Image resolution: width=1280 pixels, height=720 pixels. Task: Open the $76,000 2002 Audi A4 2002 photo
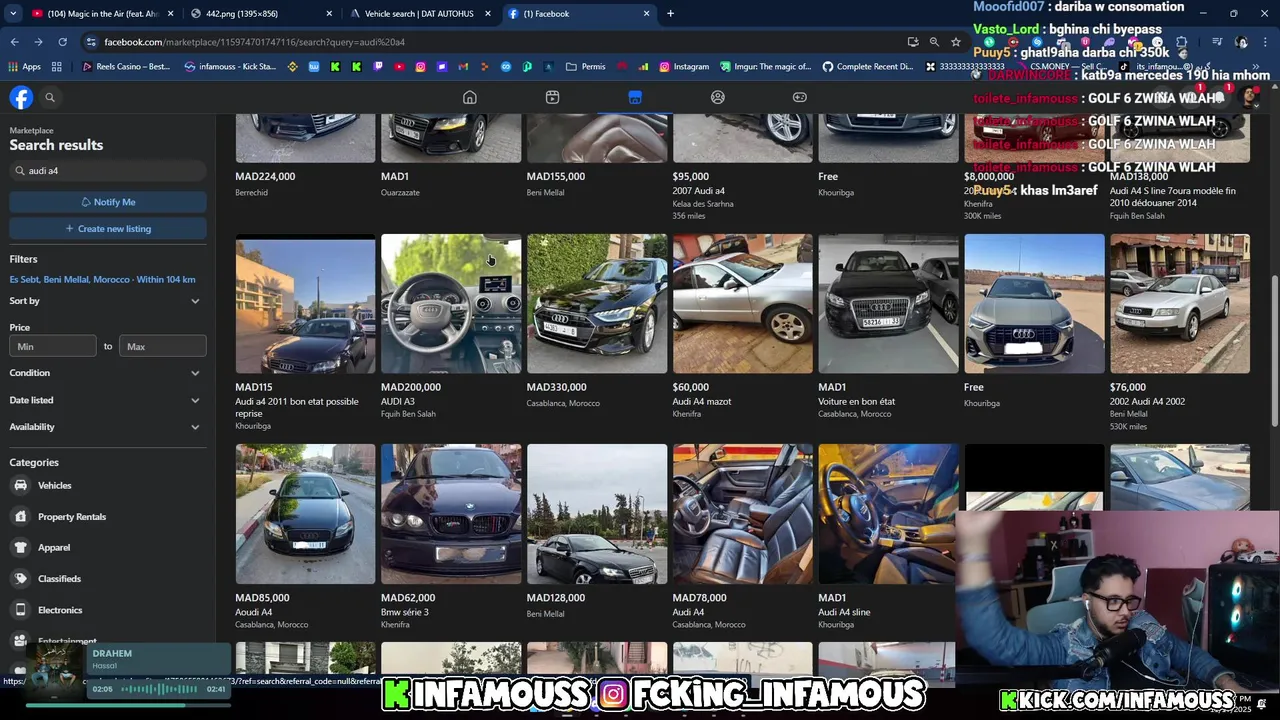1180,304
